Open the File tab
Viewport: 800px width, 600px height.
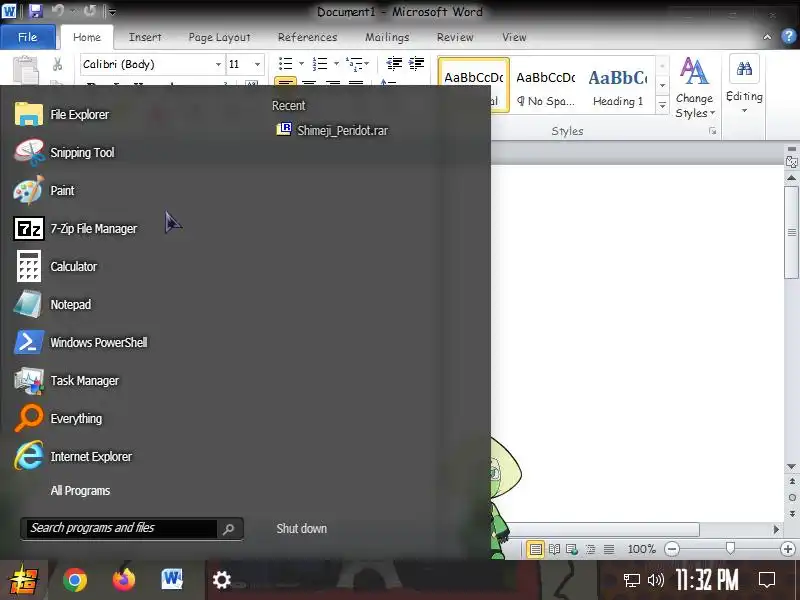pos(28,37)
